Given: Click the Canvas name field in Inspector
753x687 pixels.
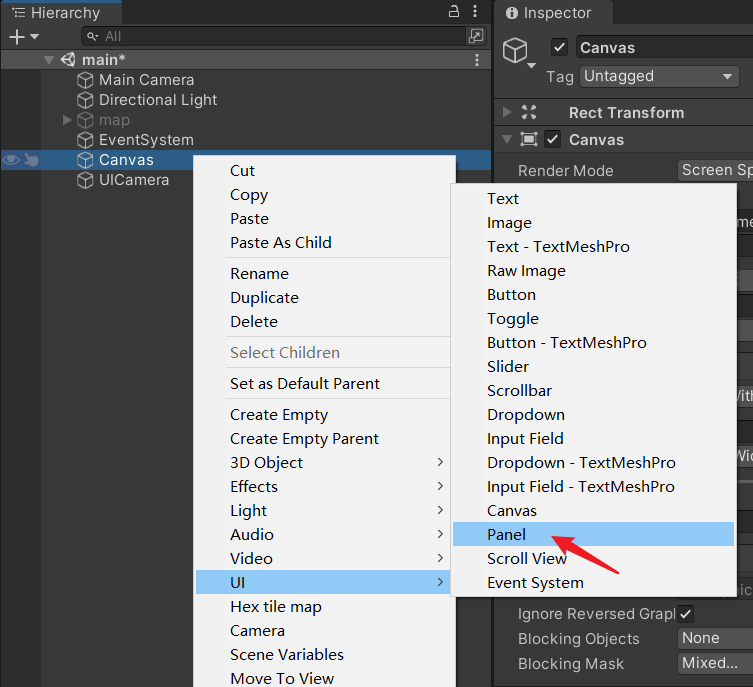Looking at the screenshot, I should [665, 48].
